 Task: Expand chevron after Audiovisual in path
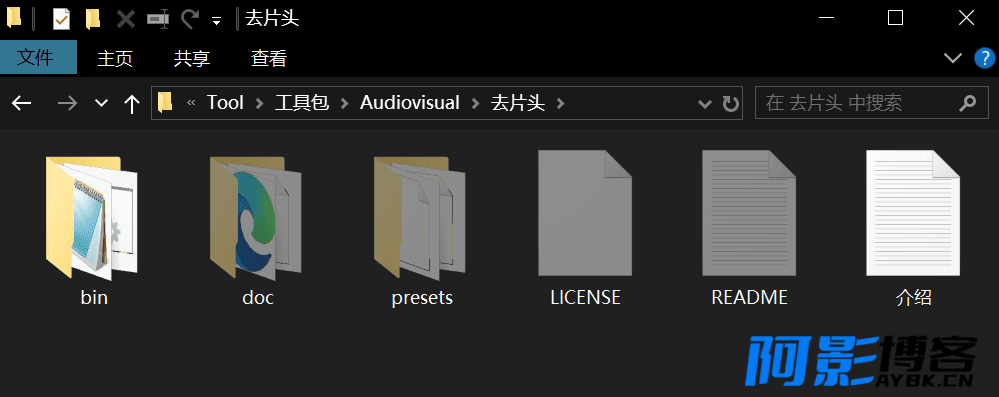click(x=475, y=103)
